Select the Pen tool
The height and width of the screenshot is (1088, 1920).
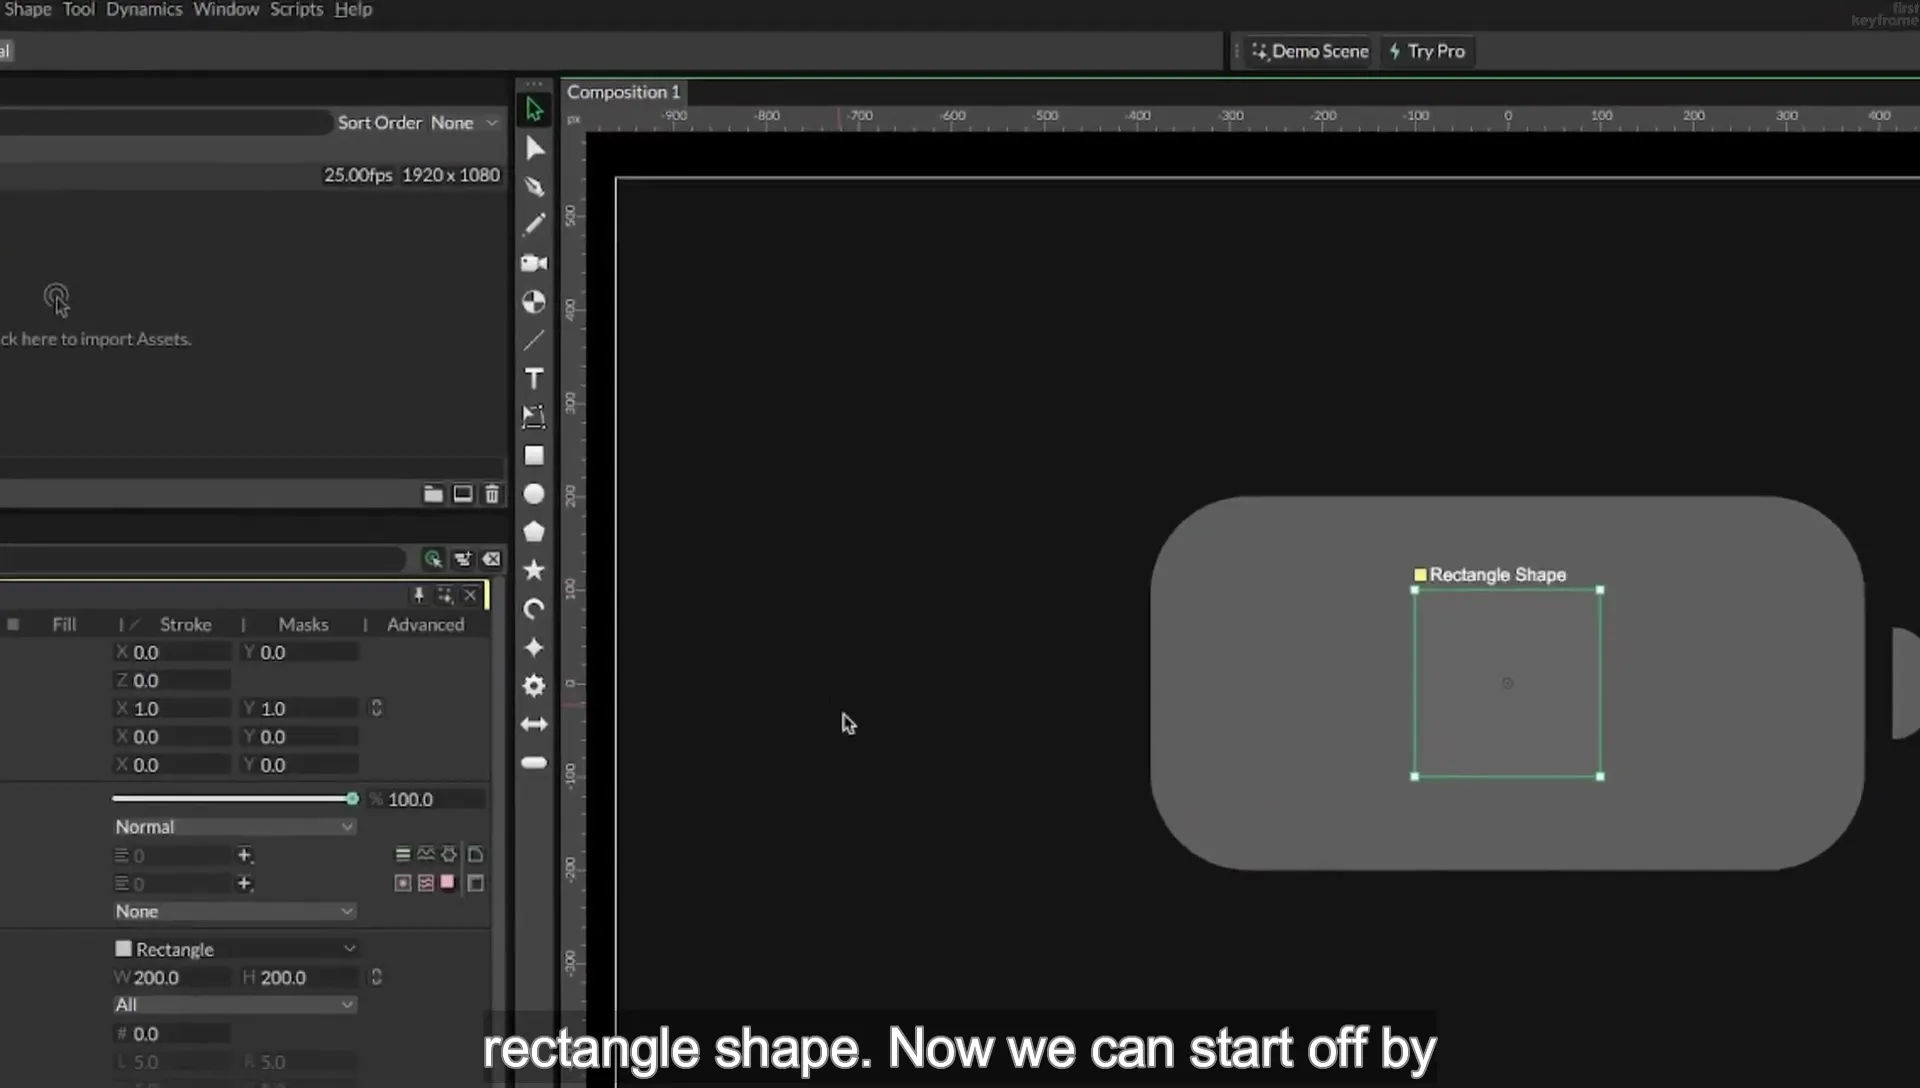point(534,186)
